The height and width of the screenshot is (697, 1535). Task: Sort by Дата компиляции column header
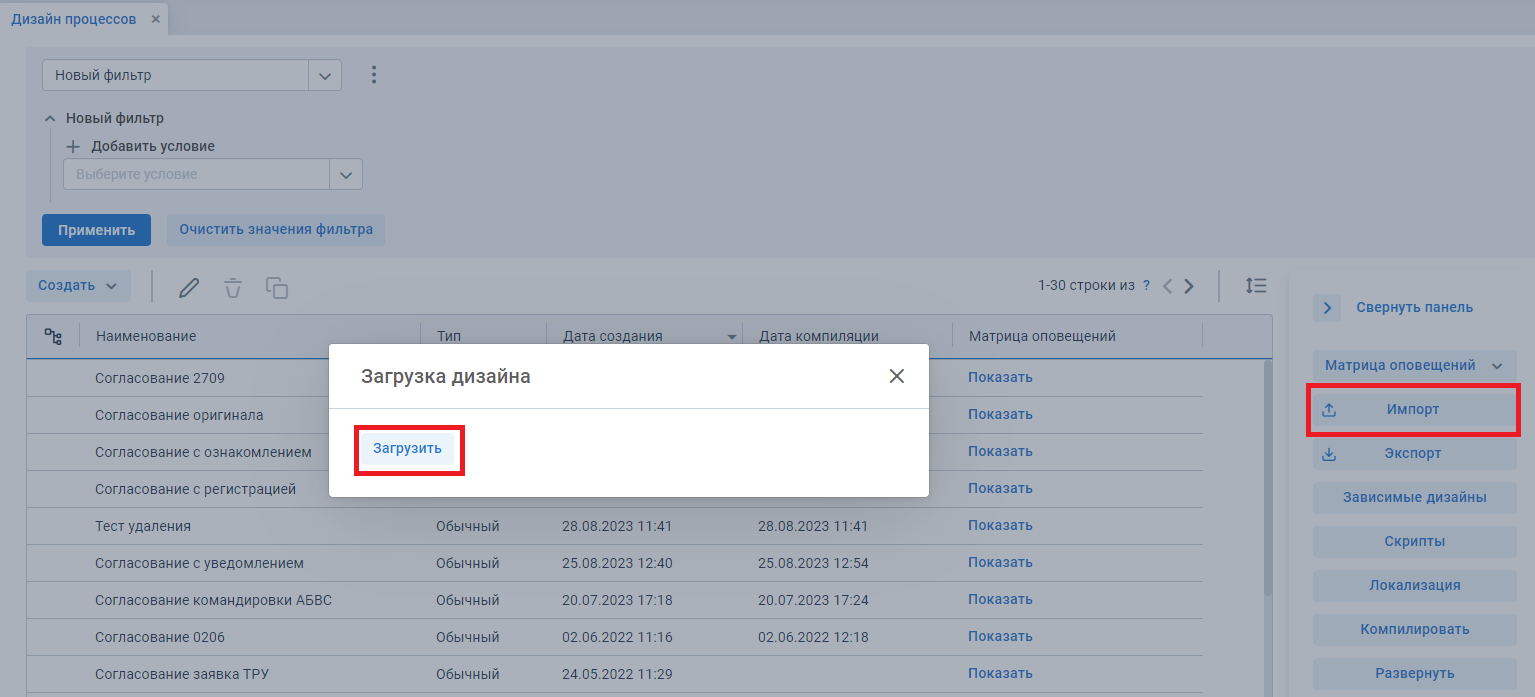tap(819, 337)
